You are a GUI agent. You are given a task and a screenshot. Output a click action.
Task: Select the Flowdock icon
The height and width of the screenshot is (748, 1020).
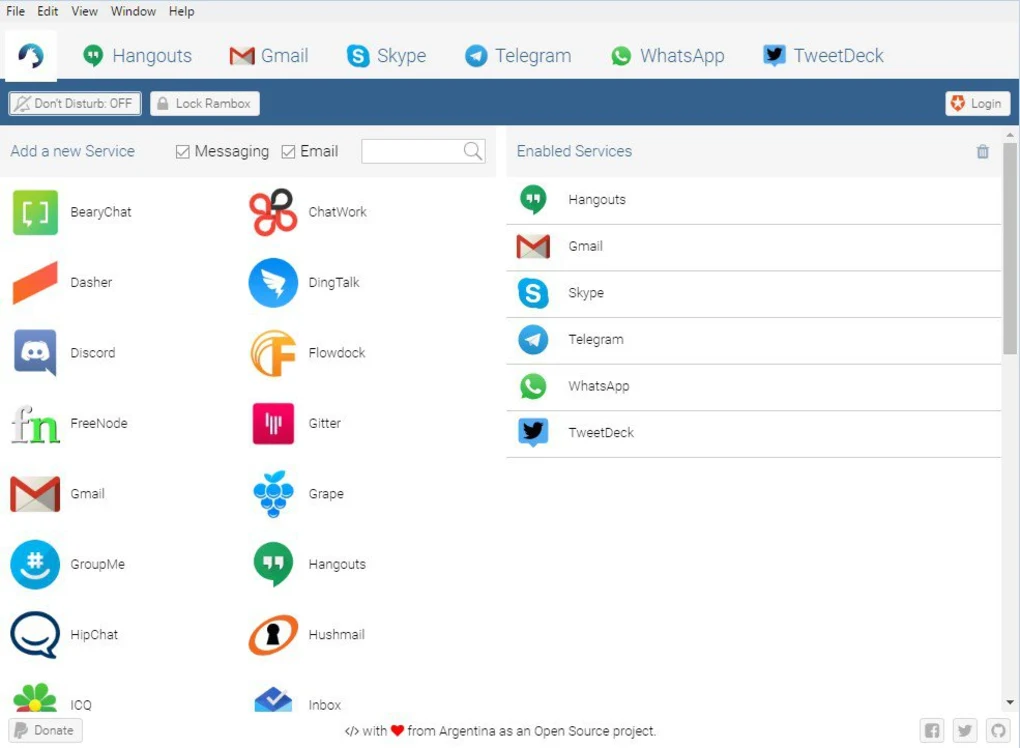point(273,353)
